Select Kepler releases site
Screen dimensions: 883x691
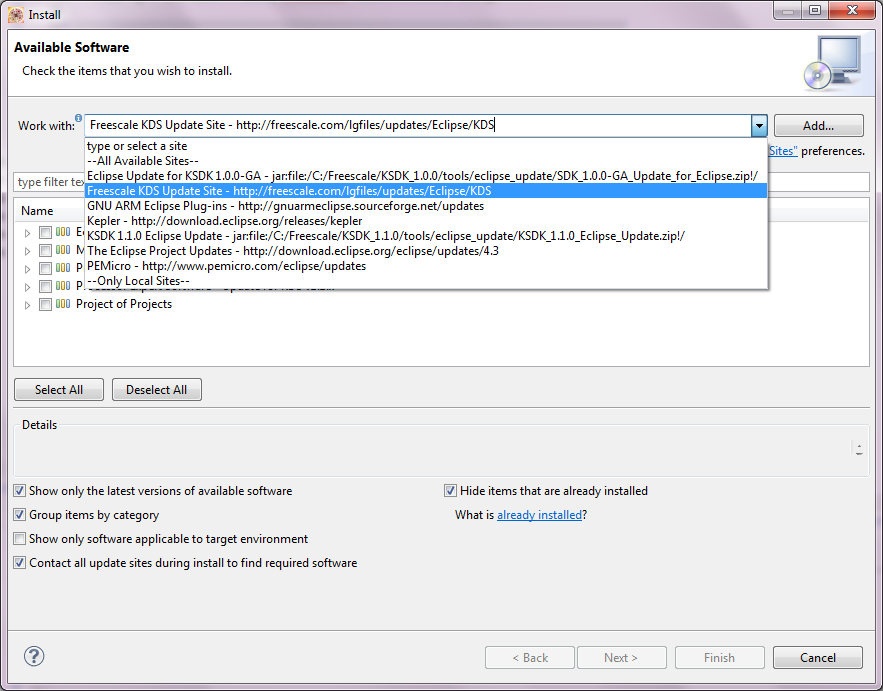[426, 221]
